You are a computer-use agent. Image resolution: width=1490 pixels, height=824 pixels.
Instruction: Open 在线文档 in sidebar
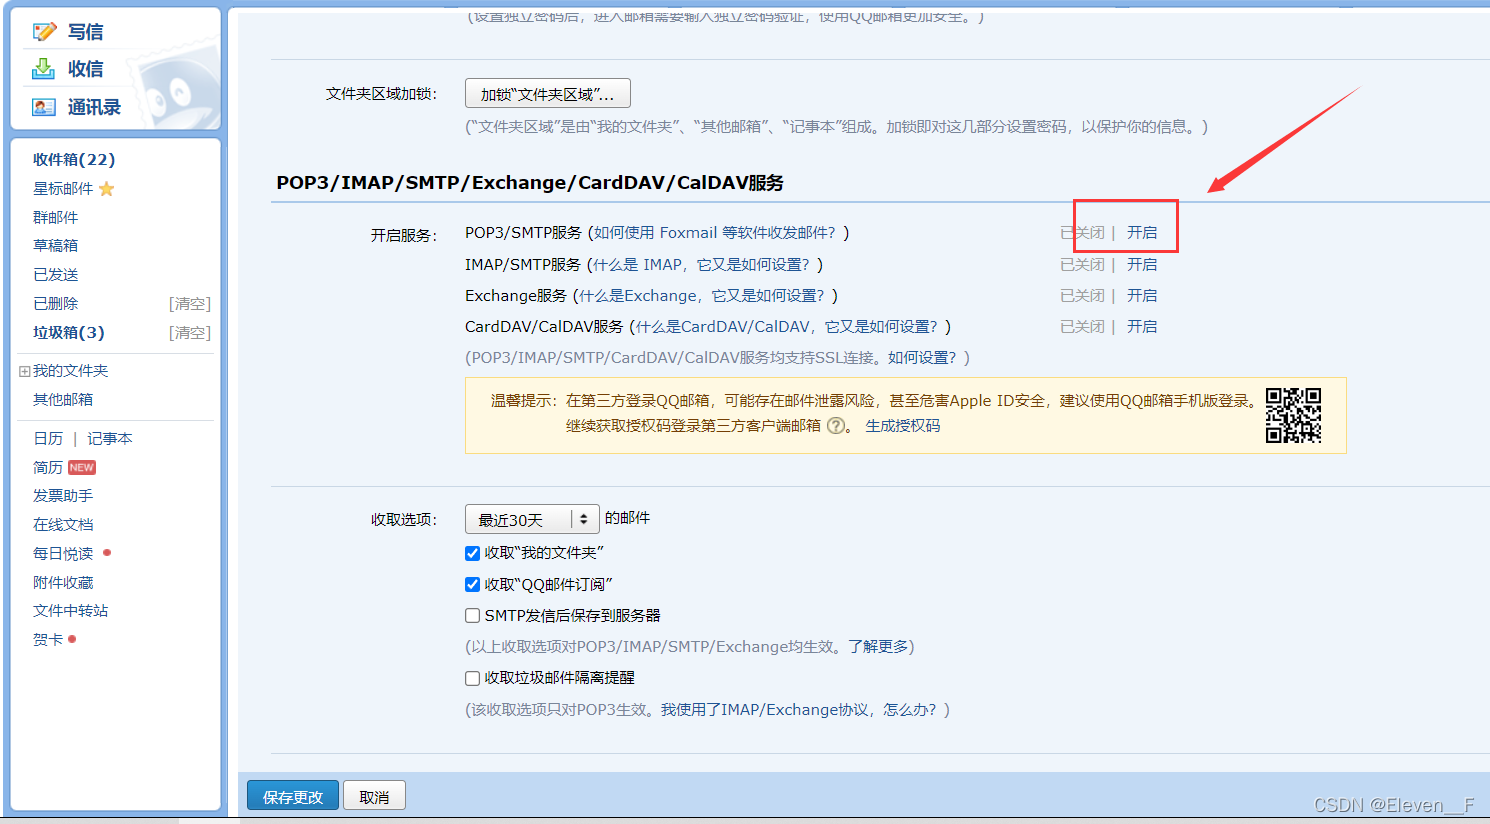[x=63, y=525]
